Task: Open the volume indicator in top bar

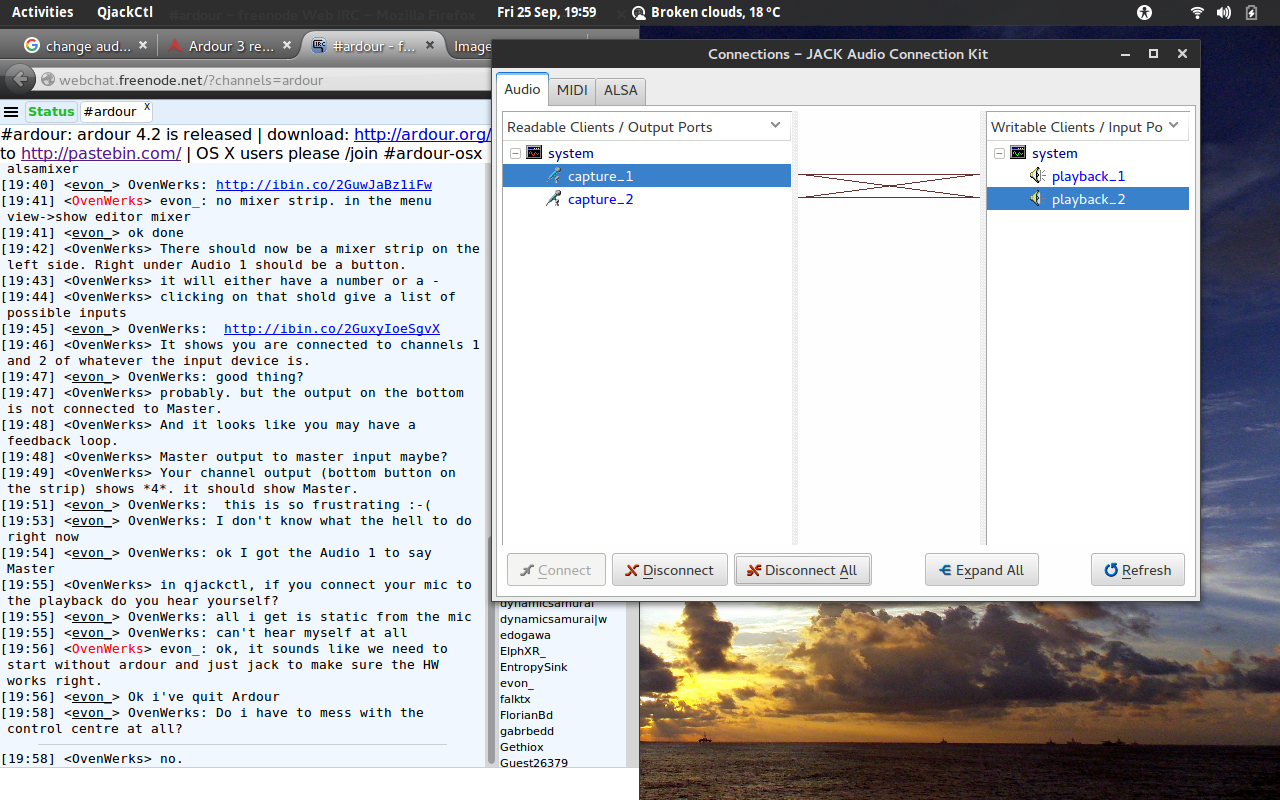Action: click(x=1224, y=13)
